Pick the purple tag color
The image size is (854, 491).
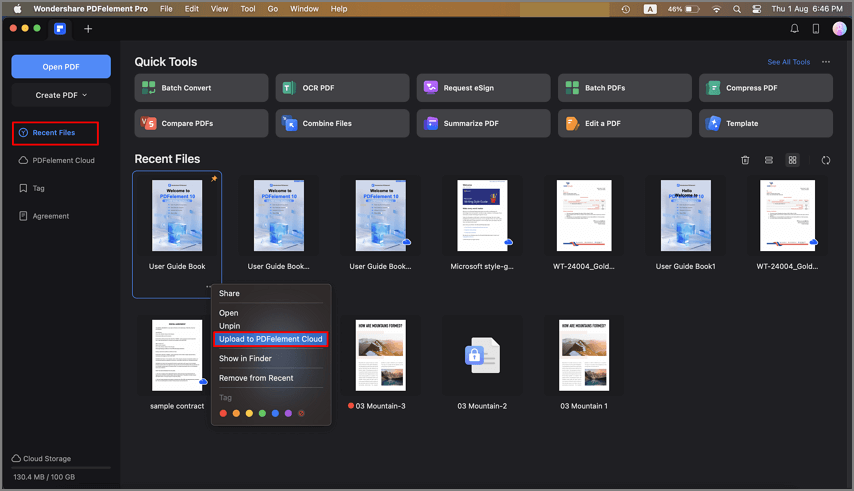[288, 414]
